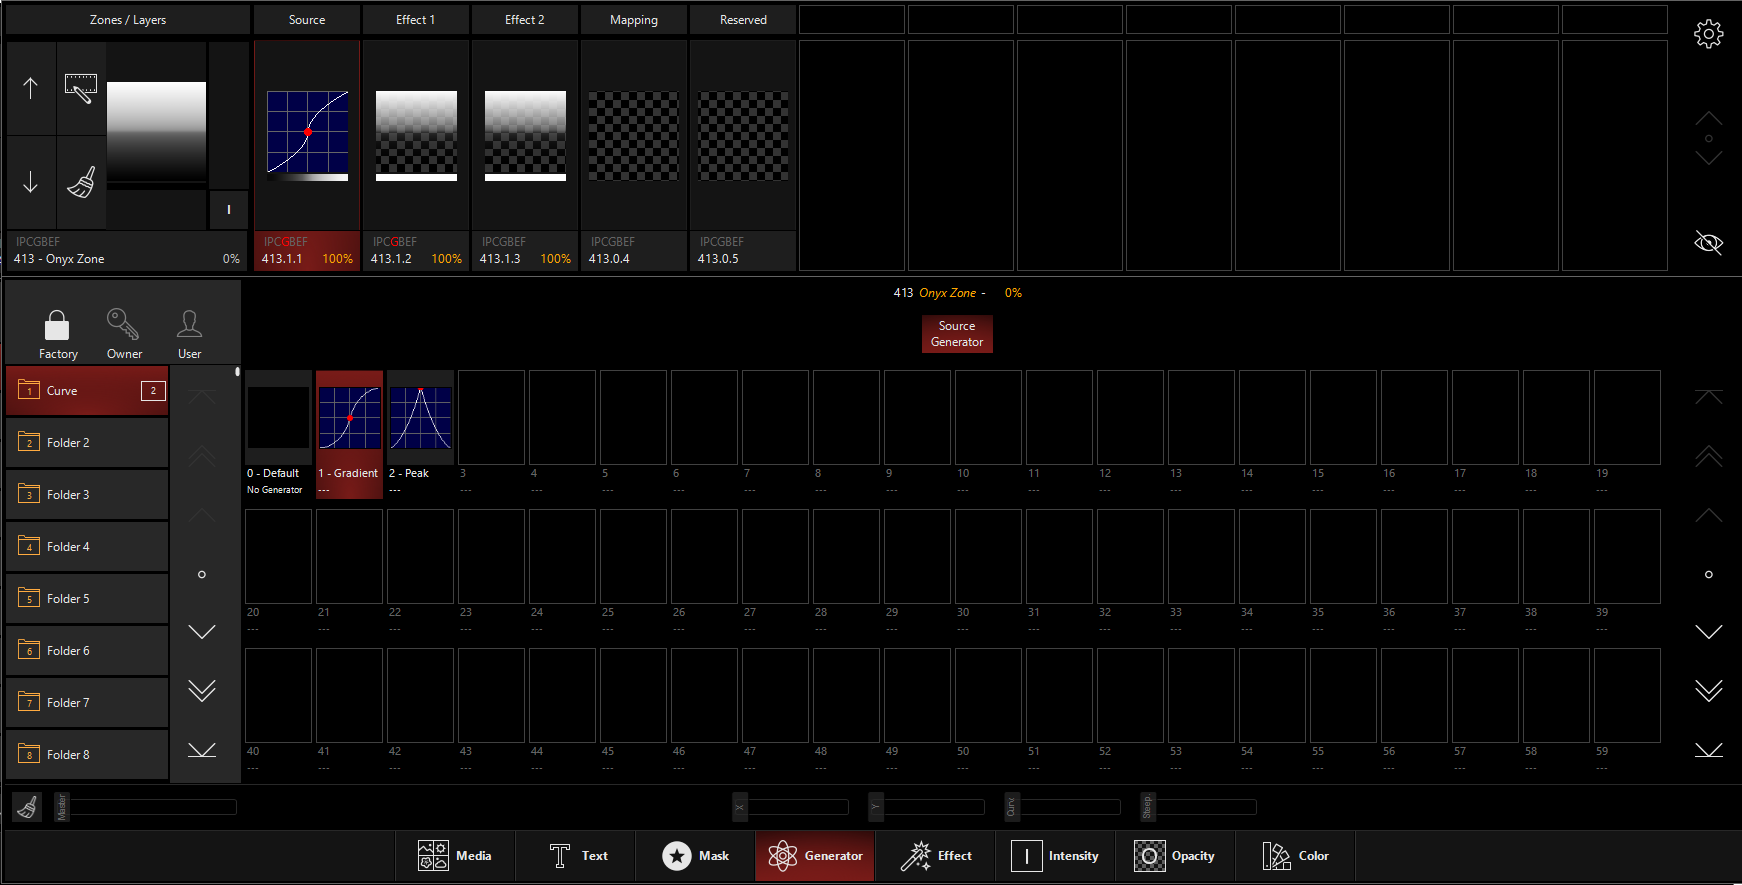
Task: Select the 0 - Default generator preset
Action: click(278, 434)
